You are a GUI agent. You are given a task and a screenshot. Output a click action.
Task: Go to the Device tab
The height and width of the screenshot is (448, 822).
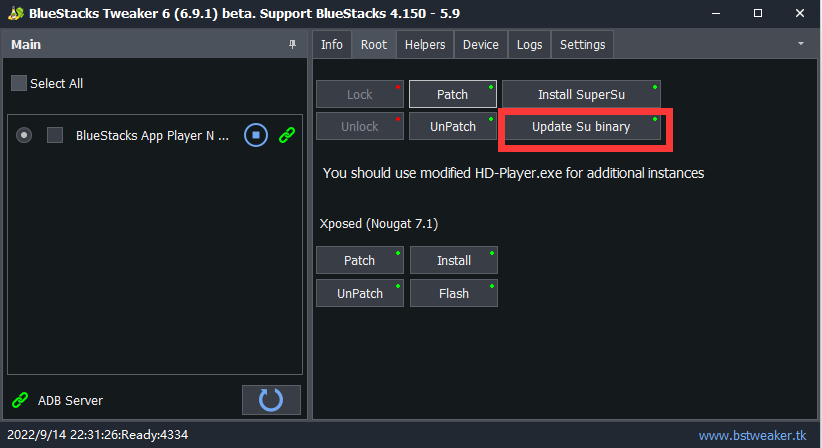[480, 44]
